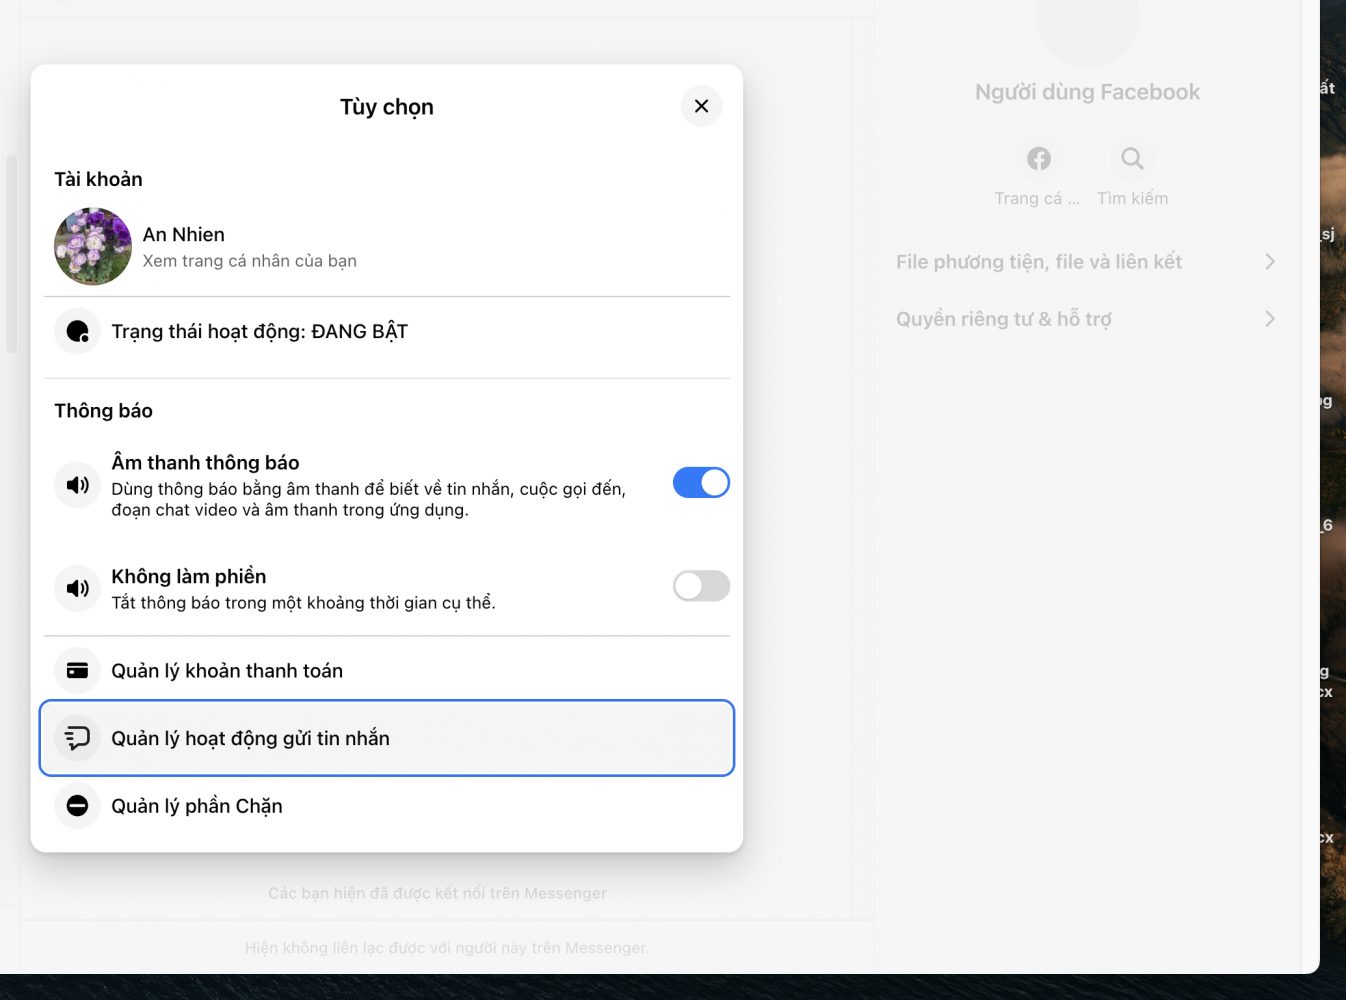Open Trạng thái hoạt động setting
Image resolution: width=1346 pixels, height=1000 pixels.
[260, 332]
